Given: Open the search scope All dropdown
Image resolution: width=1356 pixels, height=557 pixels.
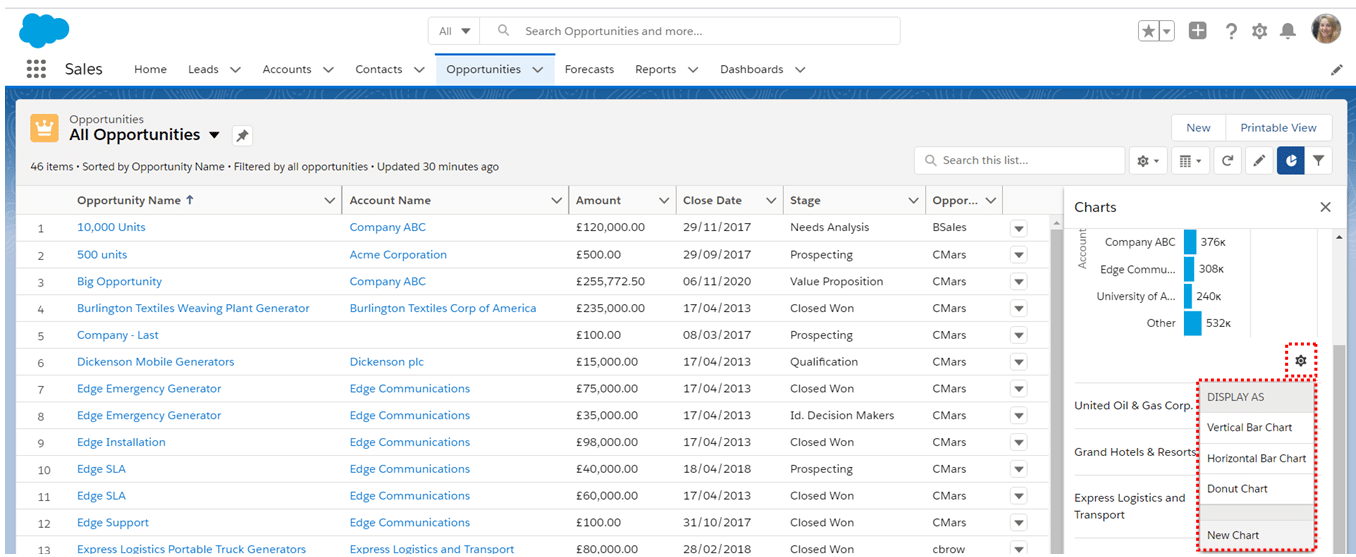Looking at the screenshot, I should point(455,31).
